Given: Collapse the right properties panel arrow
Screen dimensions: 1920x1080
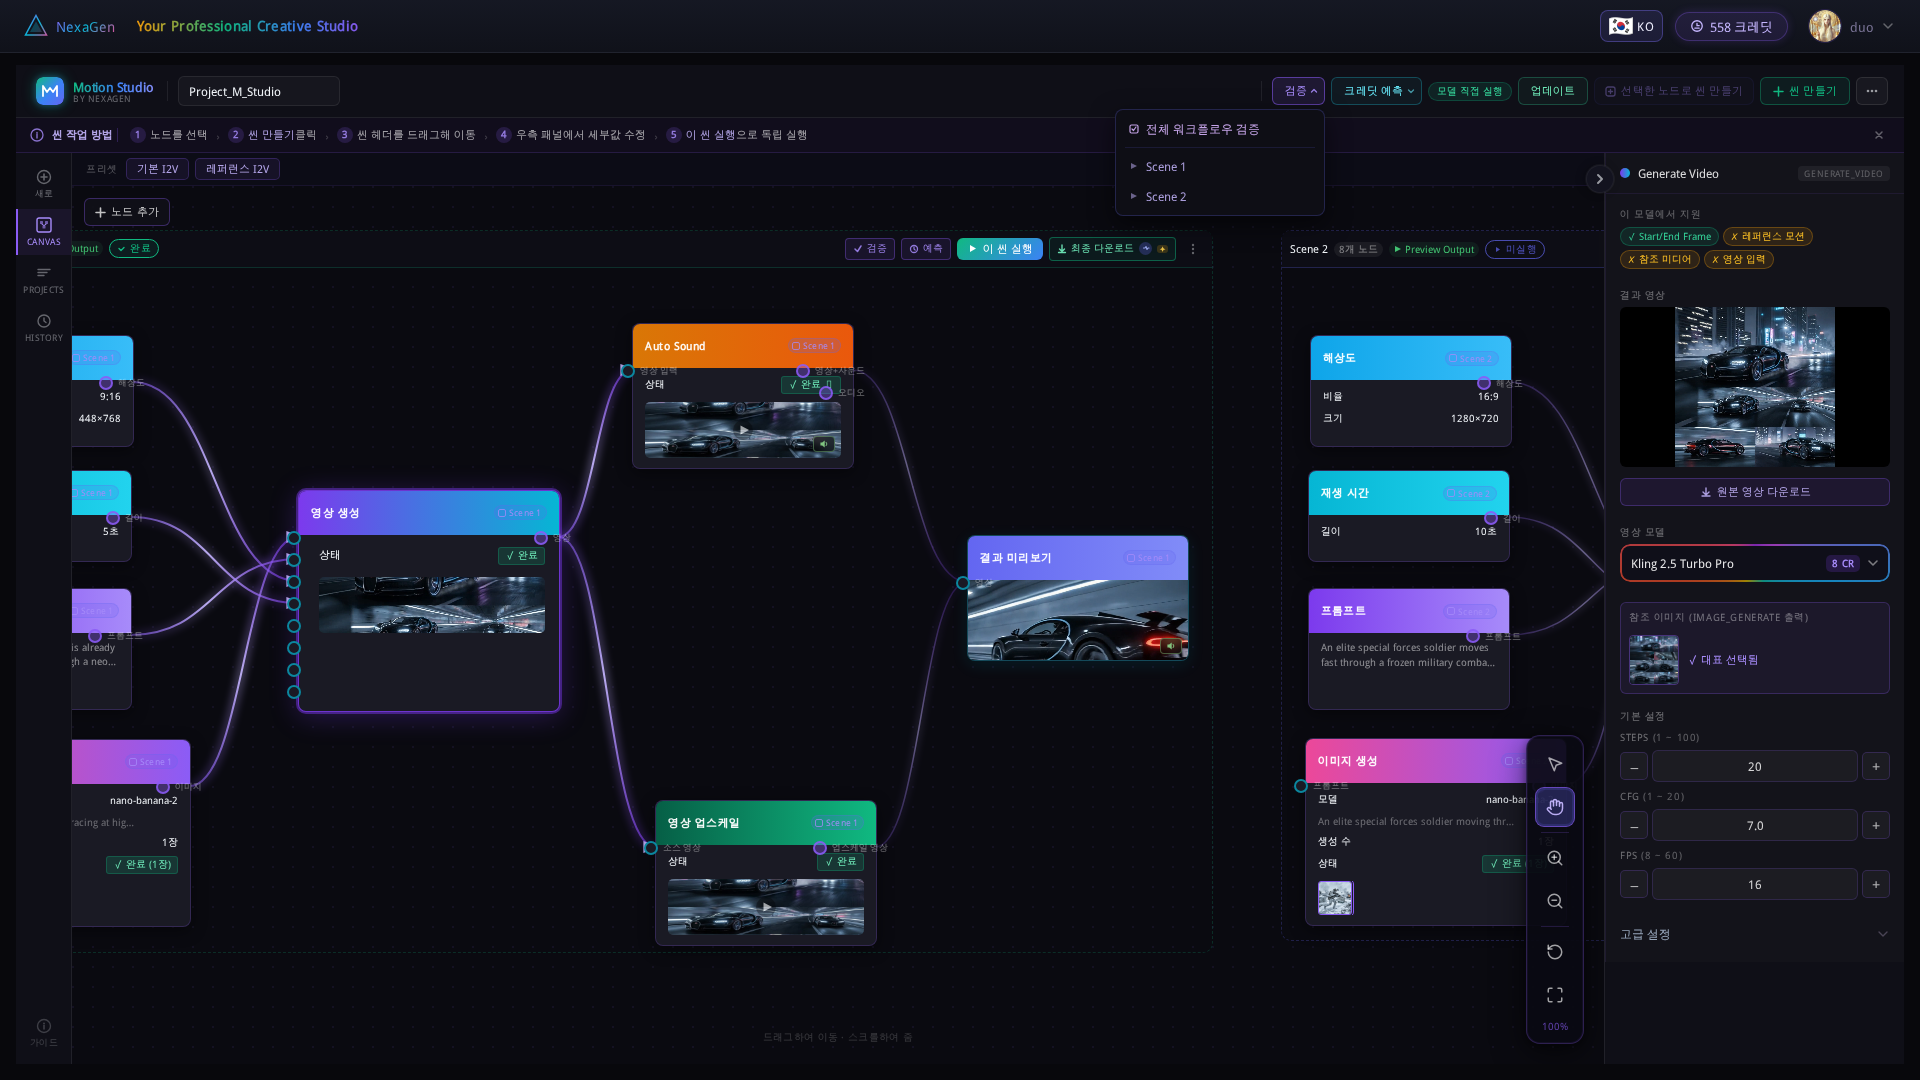Looking at the screenshot, I should (x=1599, y=179).
